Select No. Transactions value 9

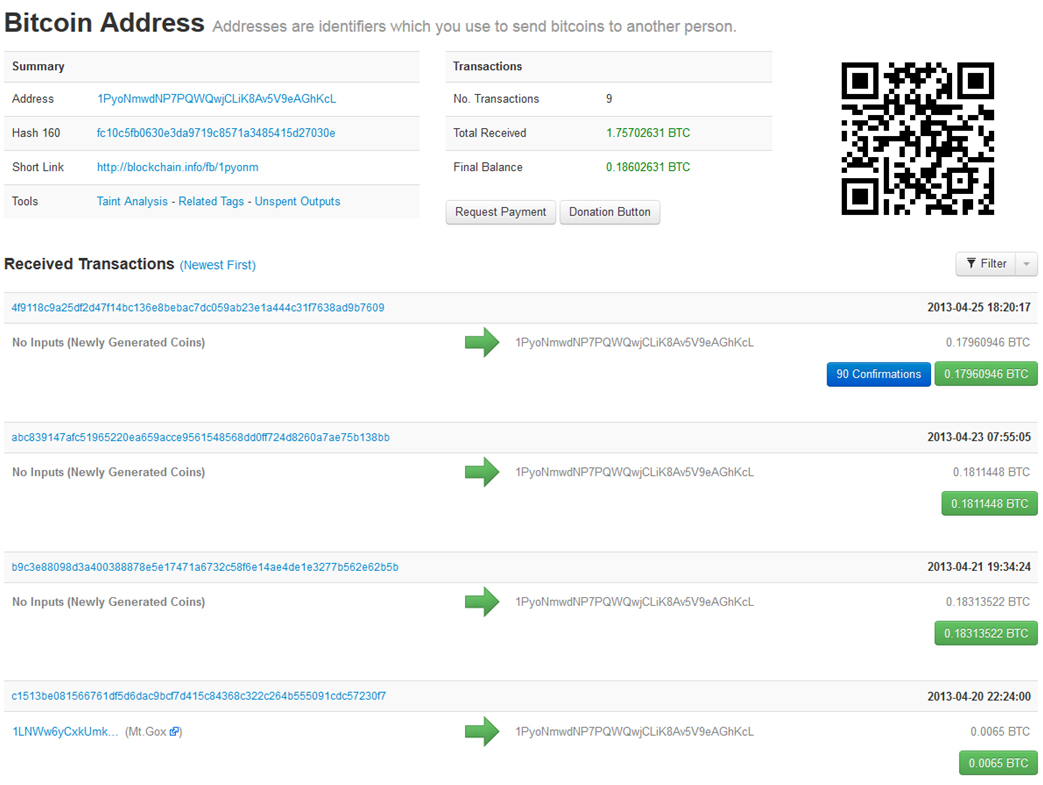click(609, 99)
